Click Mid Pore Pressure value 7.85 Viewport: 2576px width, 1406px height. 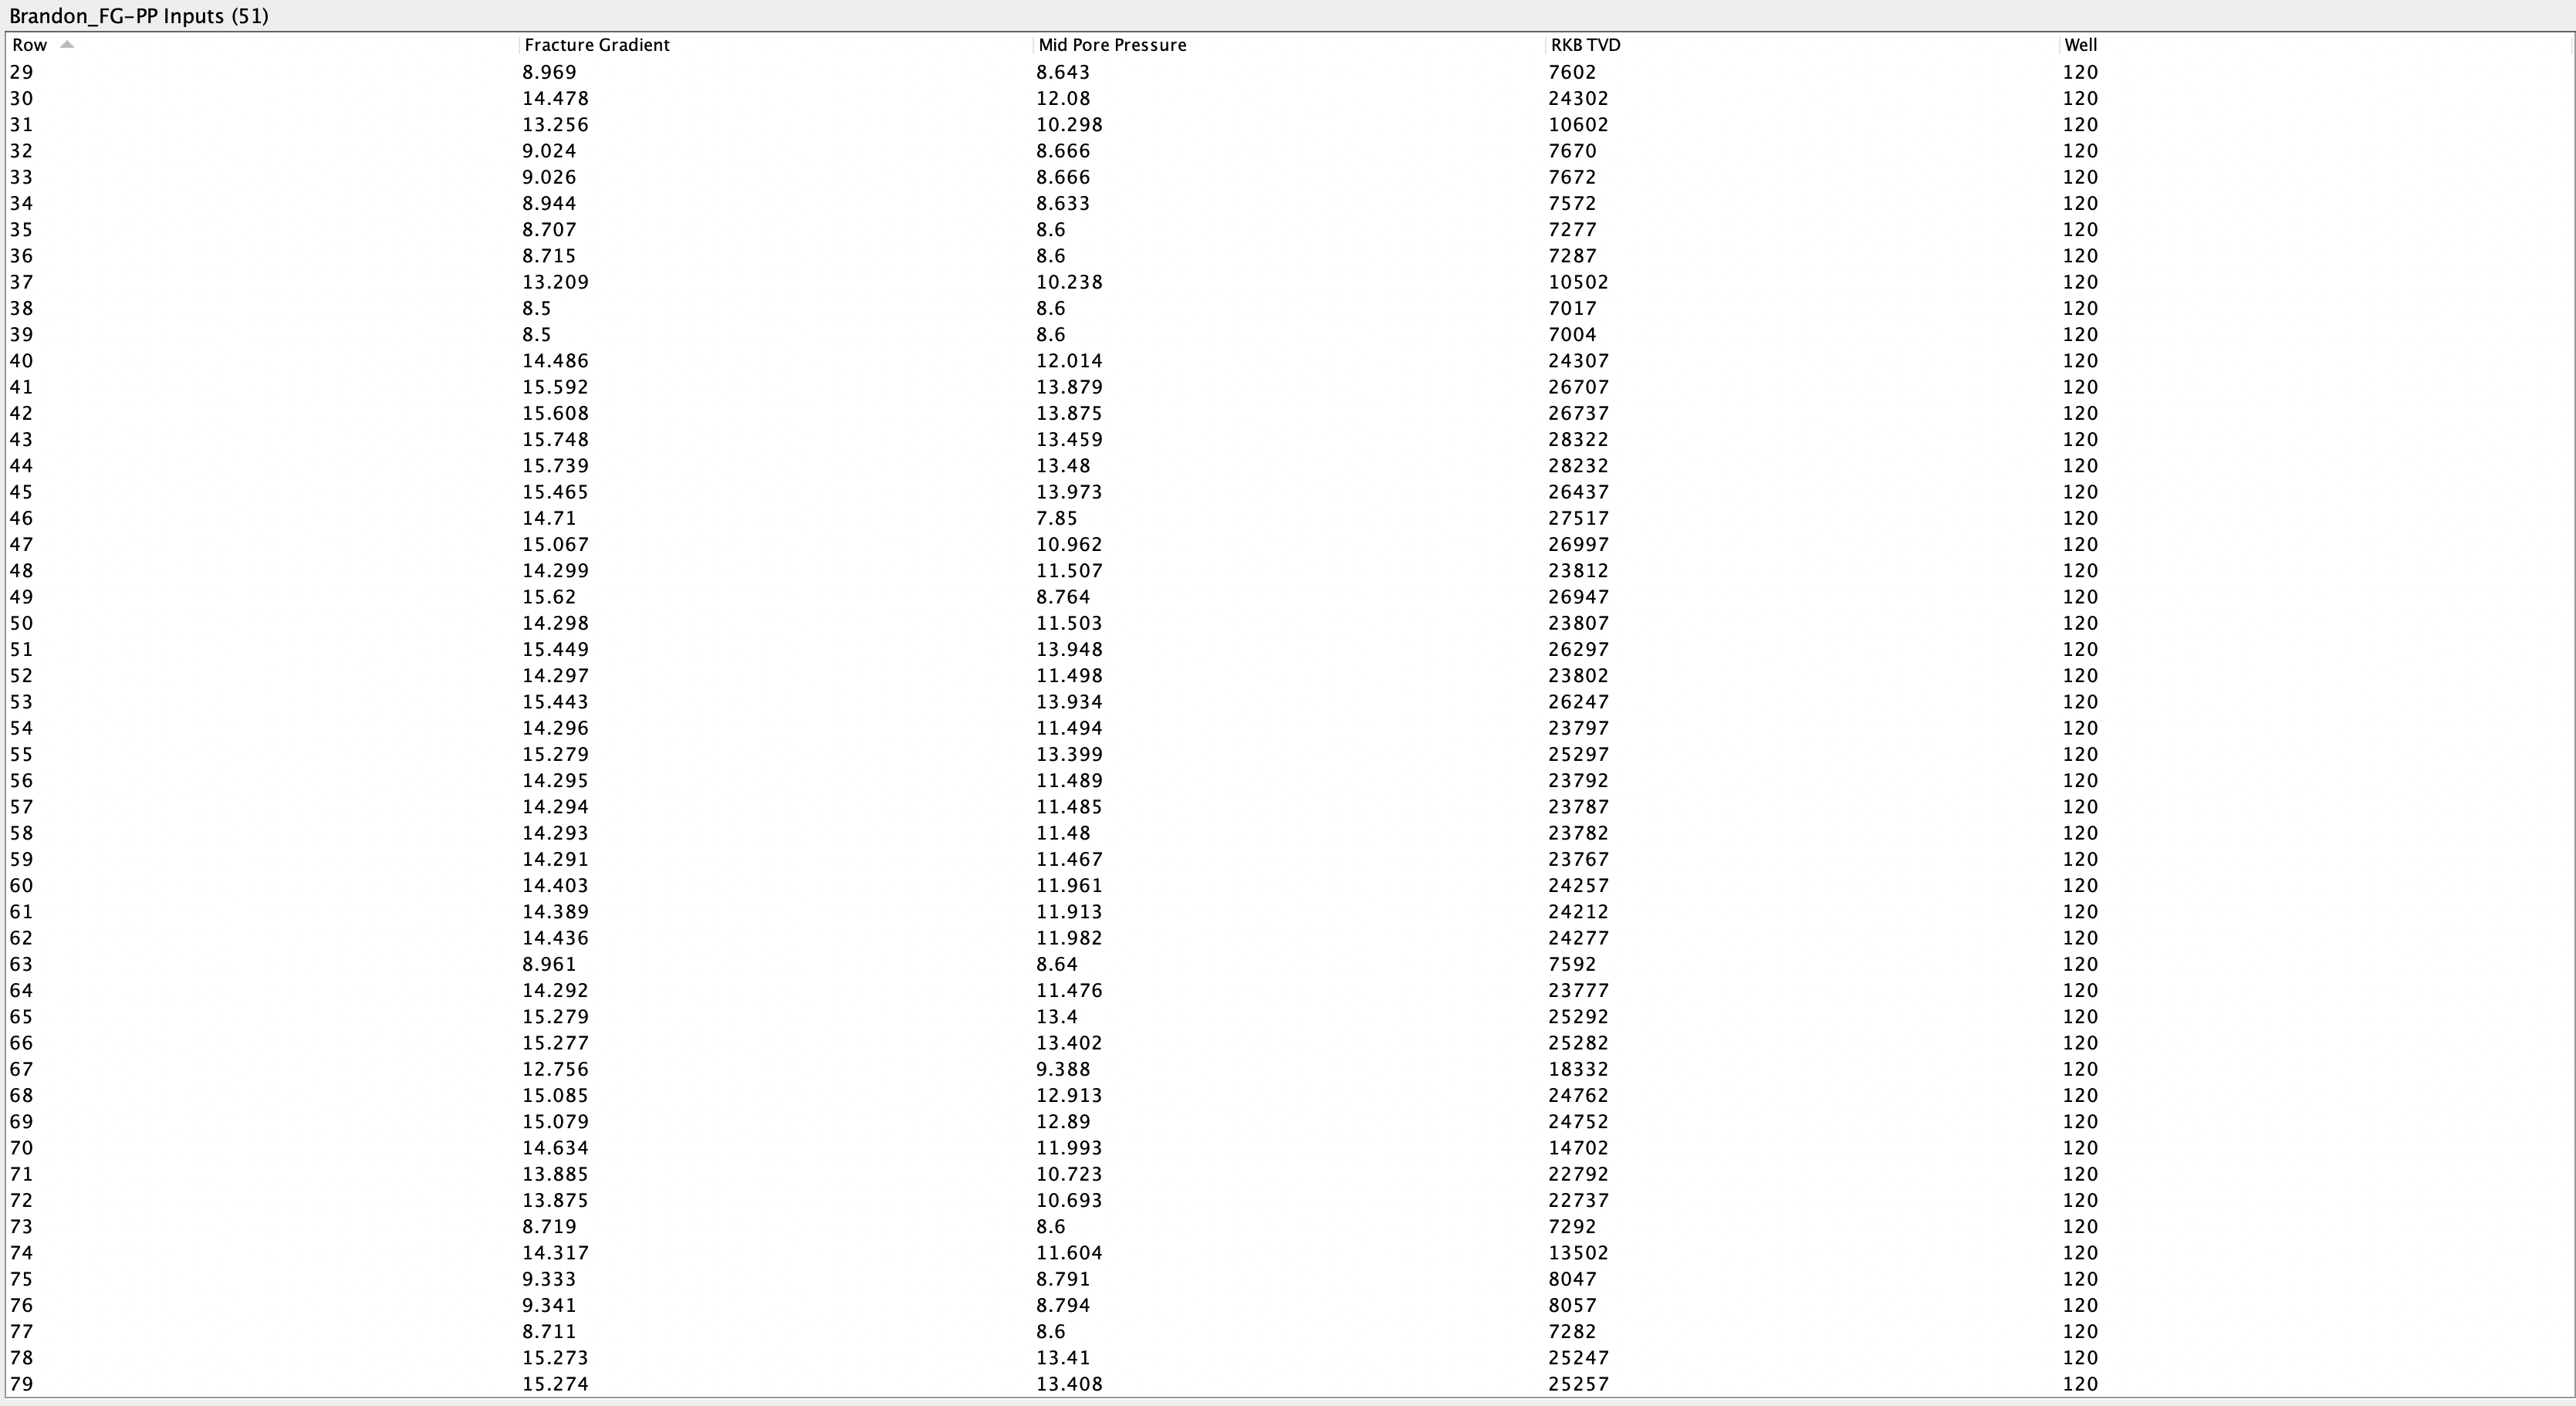tap(1056, 518)
